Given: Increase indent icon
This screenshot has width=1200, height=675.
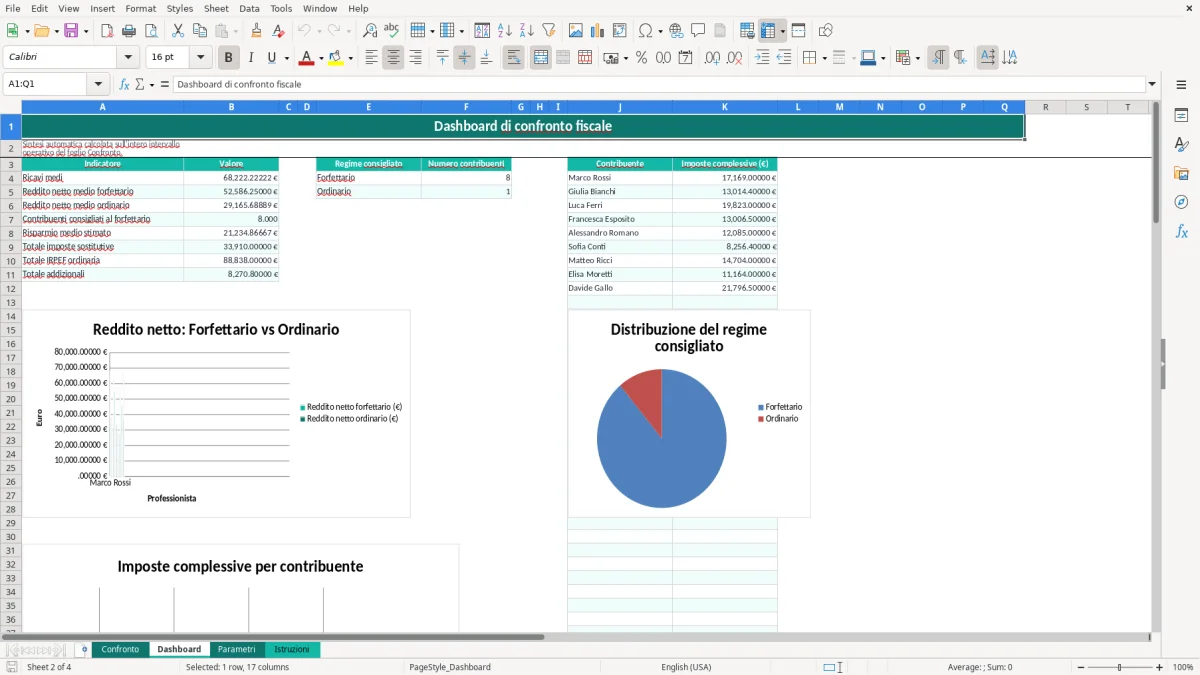Looking at the screenshot, I should click(762, 58).
